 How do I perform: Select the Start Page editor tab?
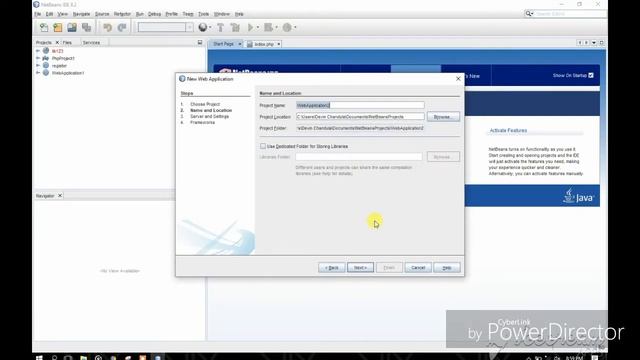pyautogui.click(x=223, y=44)
